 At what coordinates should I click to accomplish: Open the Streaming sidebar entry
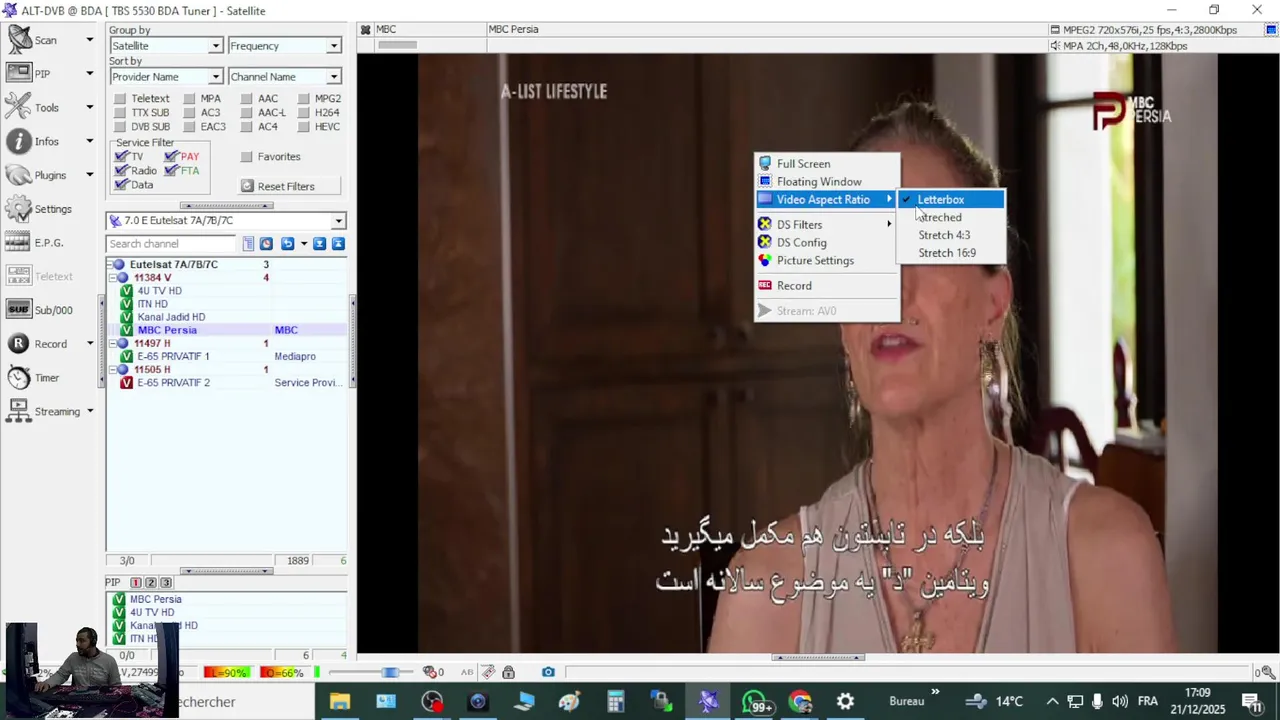pyautogui.click(x=48, y=411)
